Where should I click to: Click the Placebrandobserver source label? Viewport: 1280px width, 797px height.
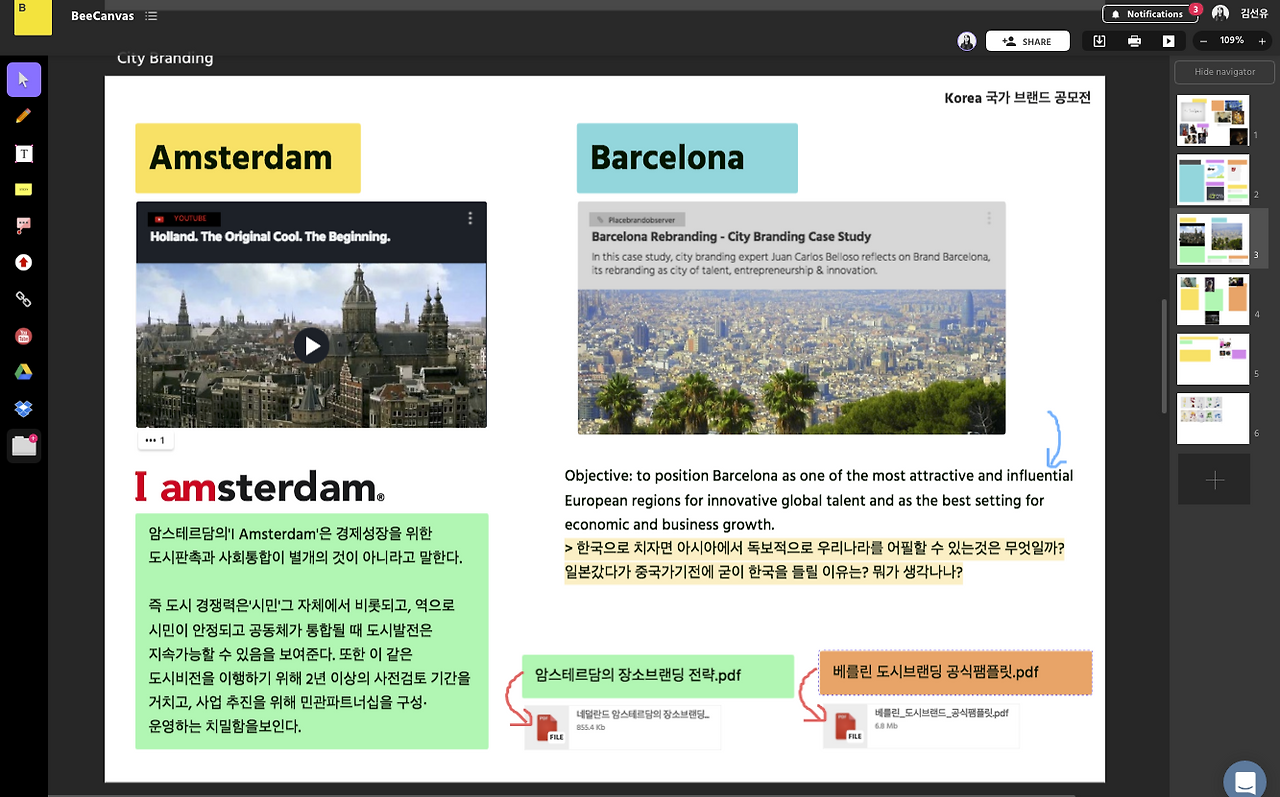pyautogui.click(x=636, y=218)
